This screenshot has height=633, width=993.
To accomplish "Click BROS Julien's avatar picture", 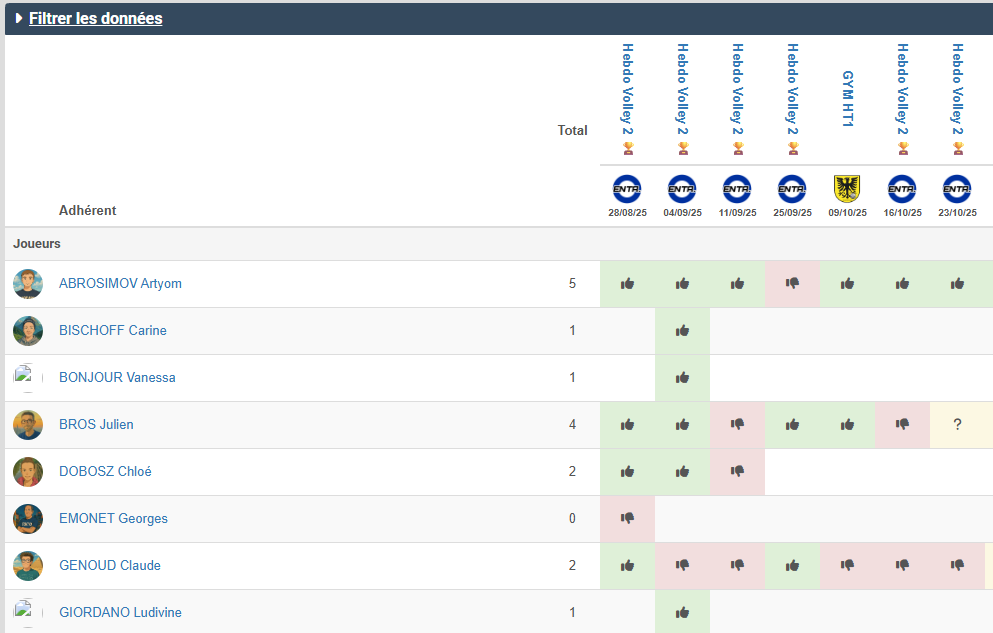I will point(28,425).
